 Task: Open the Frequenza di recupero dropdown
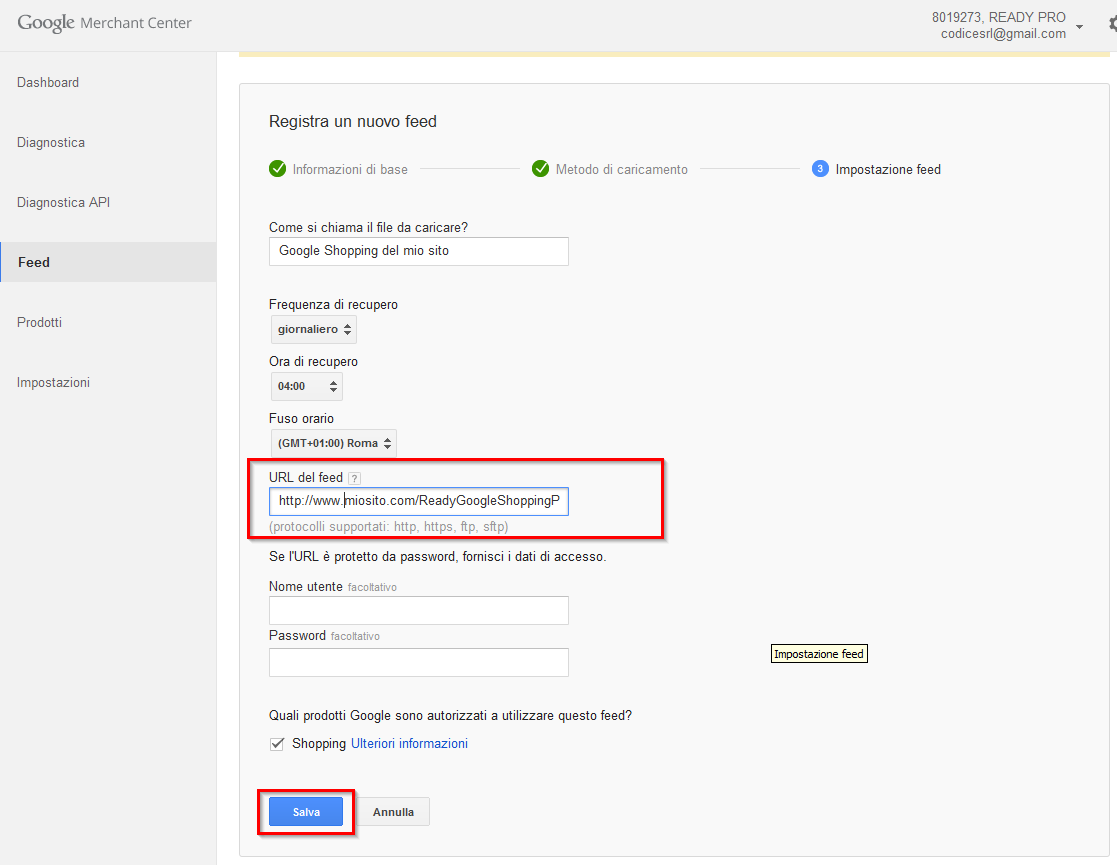coord(313,329)
